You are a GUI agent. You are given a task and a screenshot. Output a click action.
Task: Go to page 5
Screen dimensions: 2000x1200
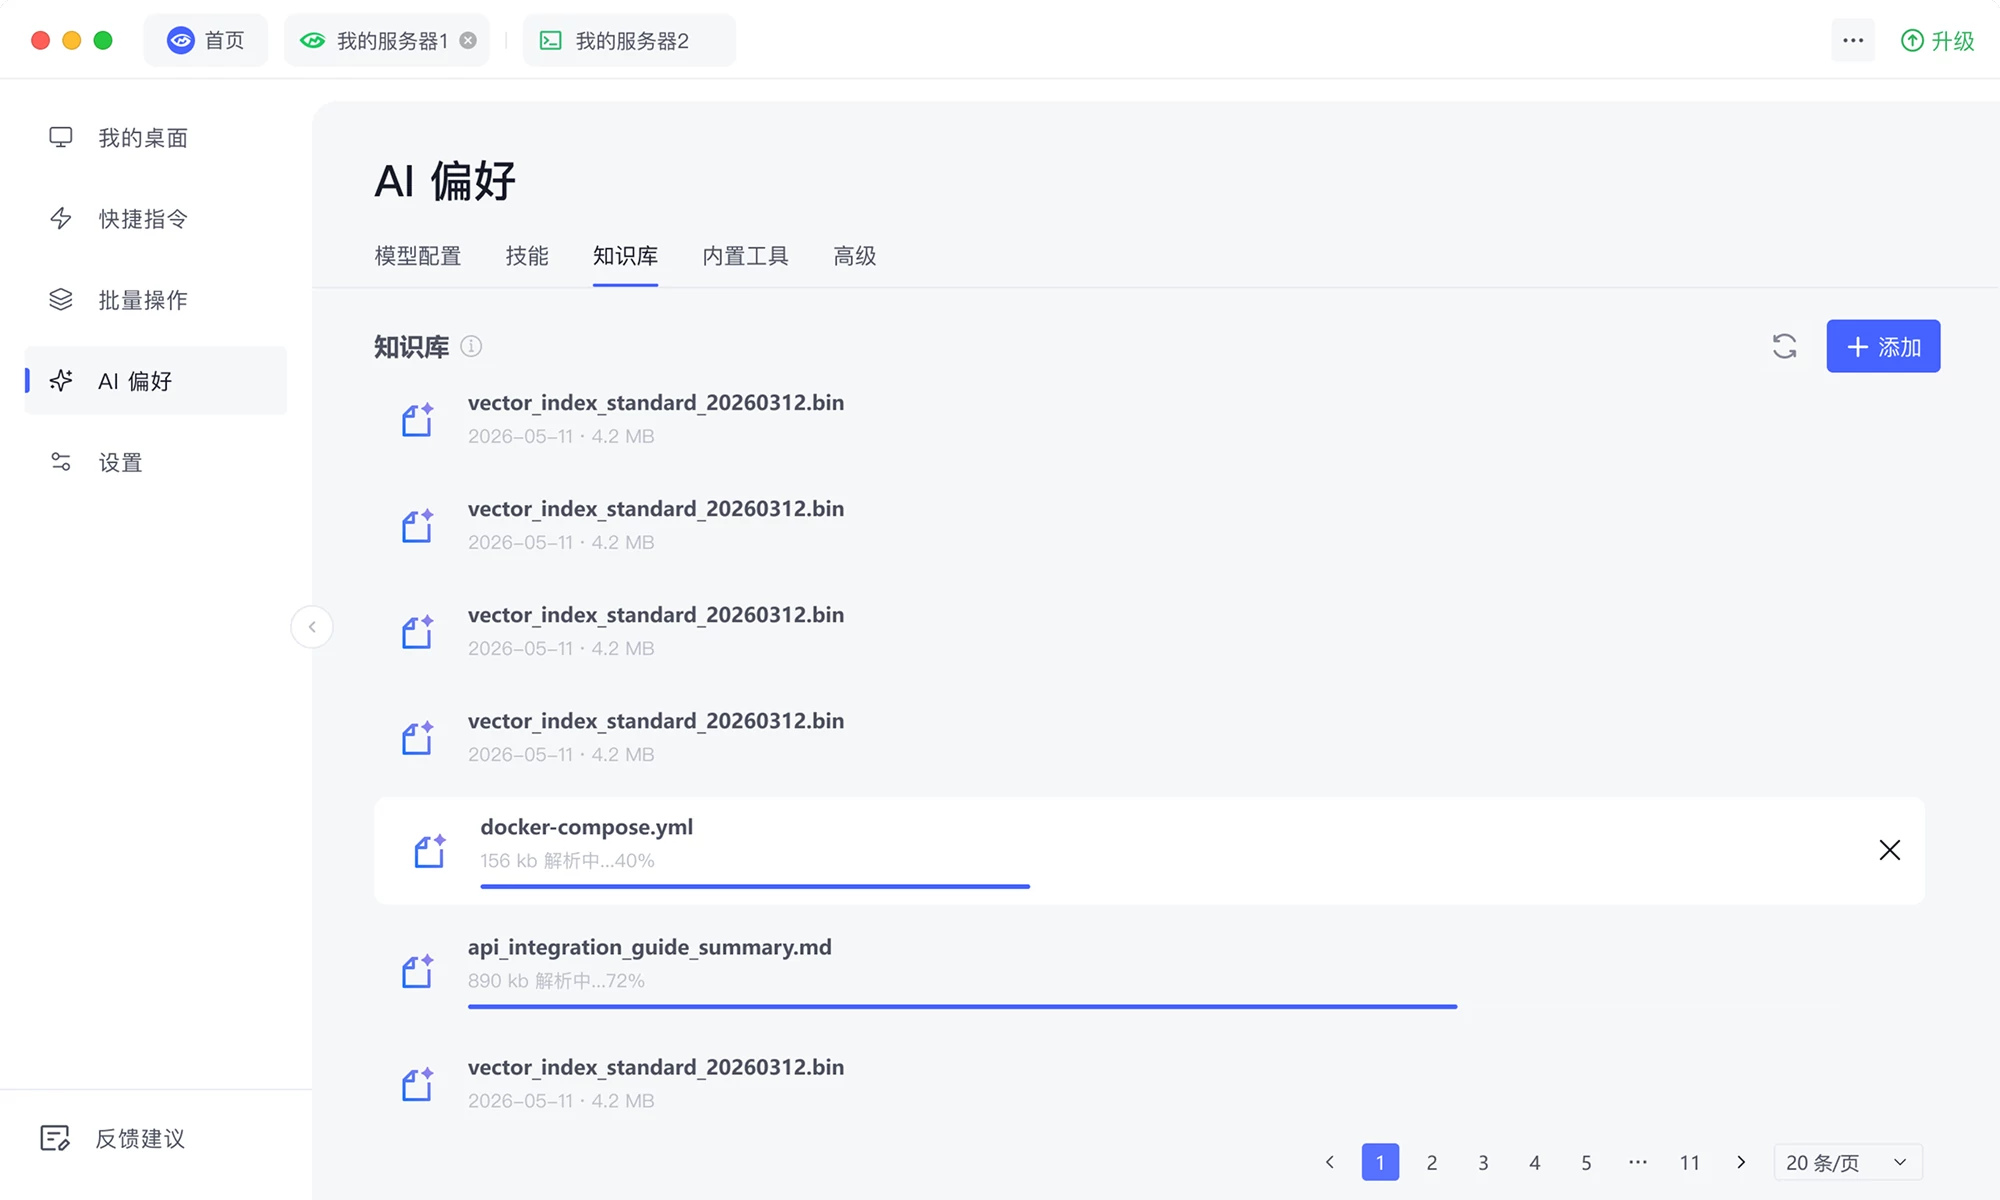1586,1162
